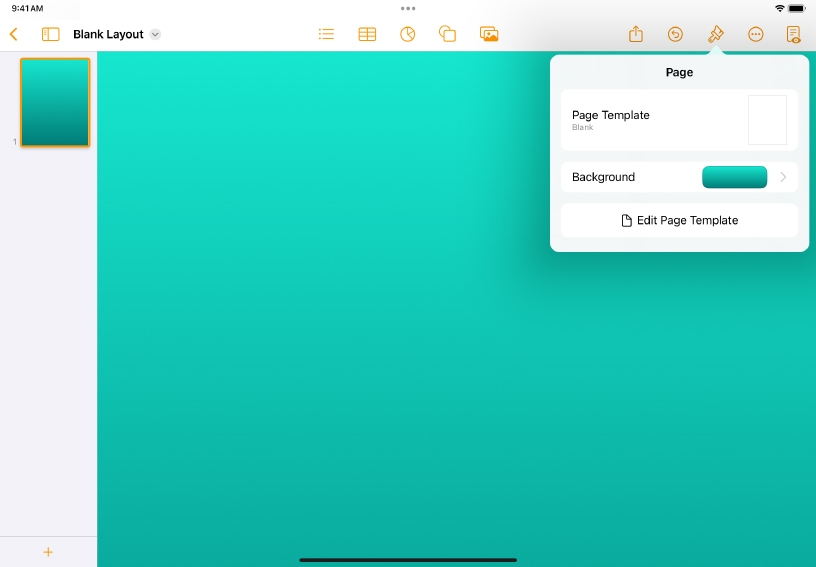
Task: Expand the Background options chevron
Action: coord(783,177)
